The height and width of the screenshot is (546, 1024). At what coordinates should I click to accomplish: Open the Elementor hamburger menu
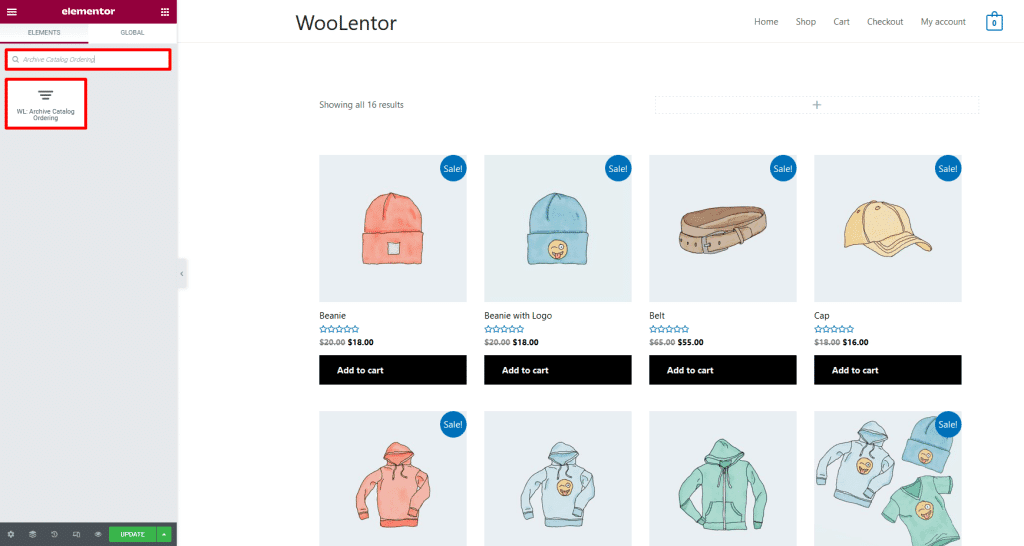pyautogui.click(x=12, y=12)
